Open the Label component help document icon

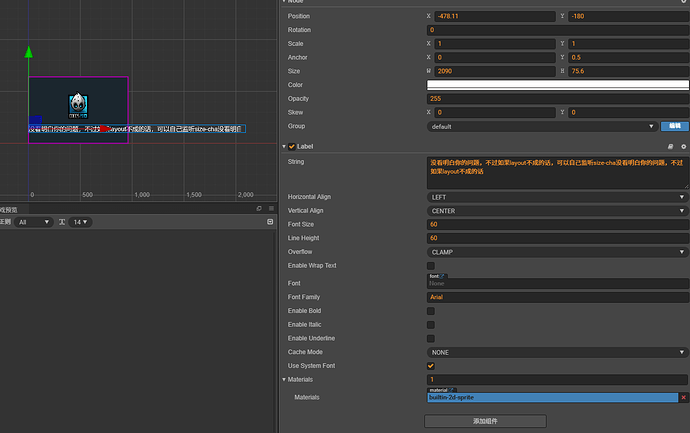click(671, 146)
